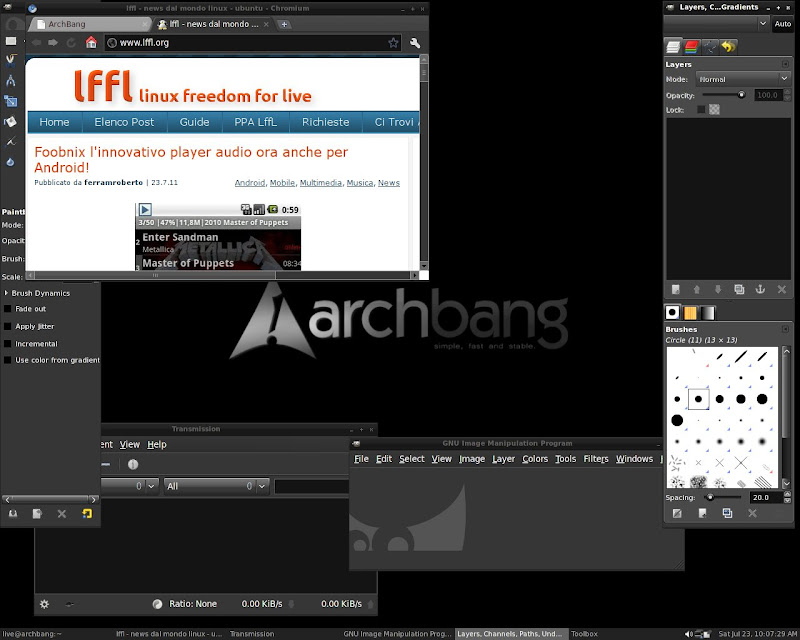Open the Brushes panel configure menu button

pos(786,329)
